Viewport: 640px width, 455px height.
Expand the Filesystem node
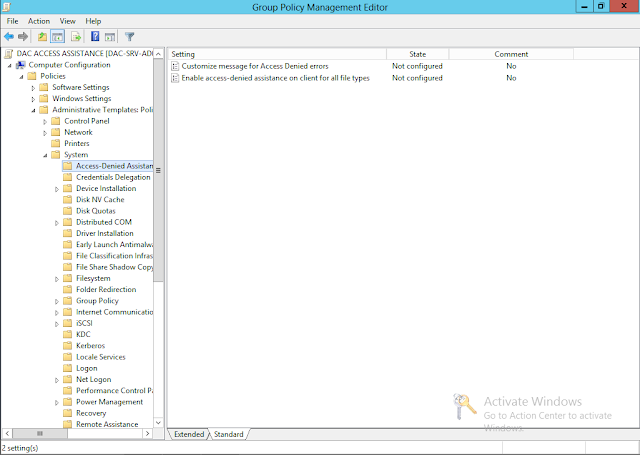pyautogui.click(x=57, y=279)
